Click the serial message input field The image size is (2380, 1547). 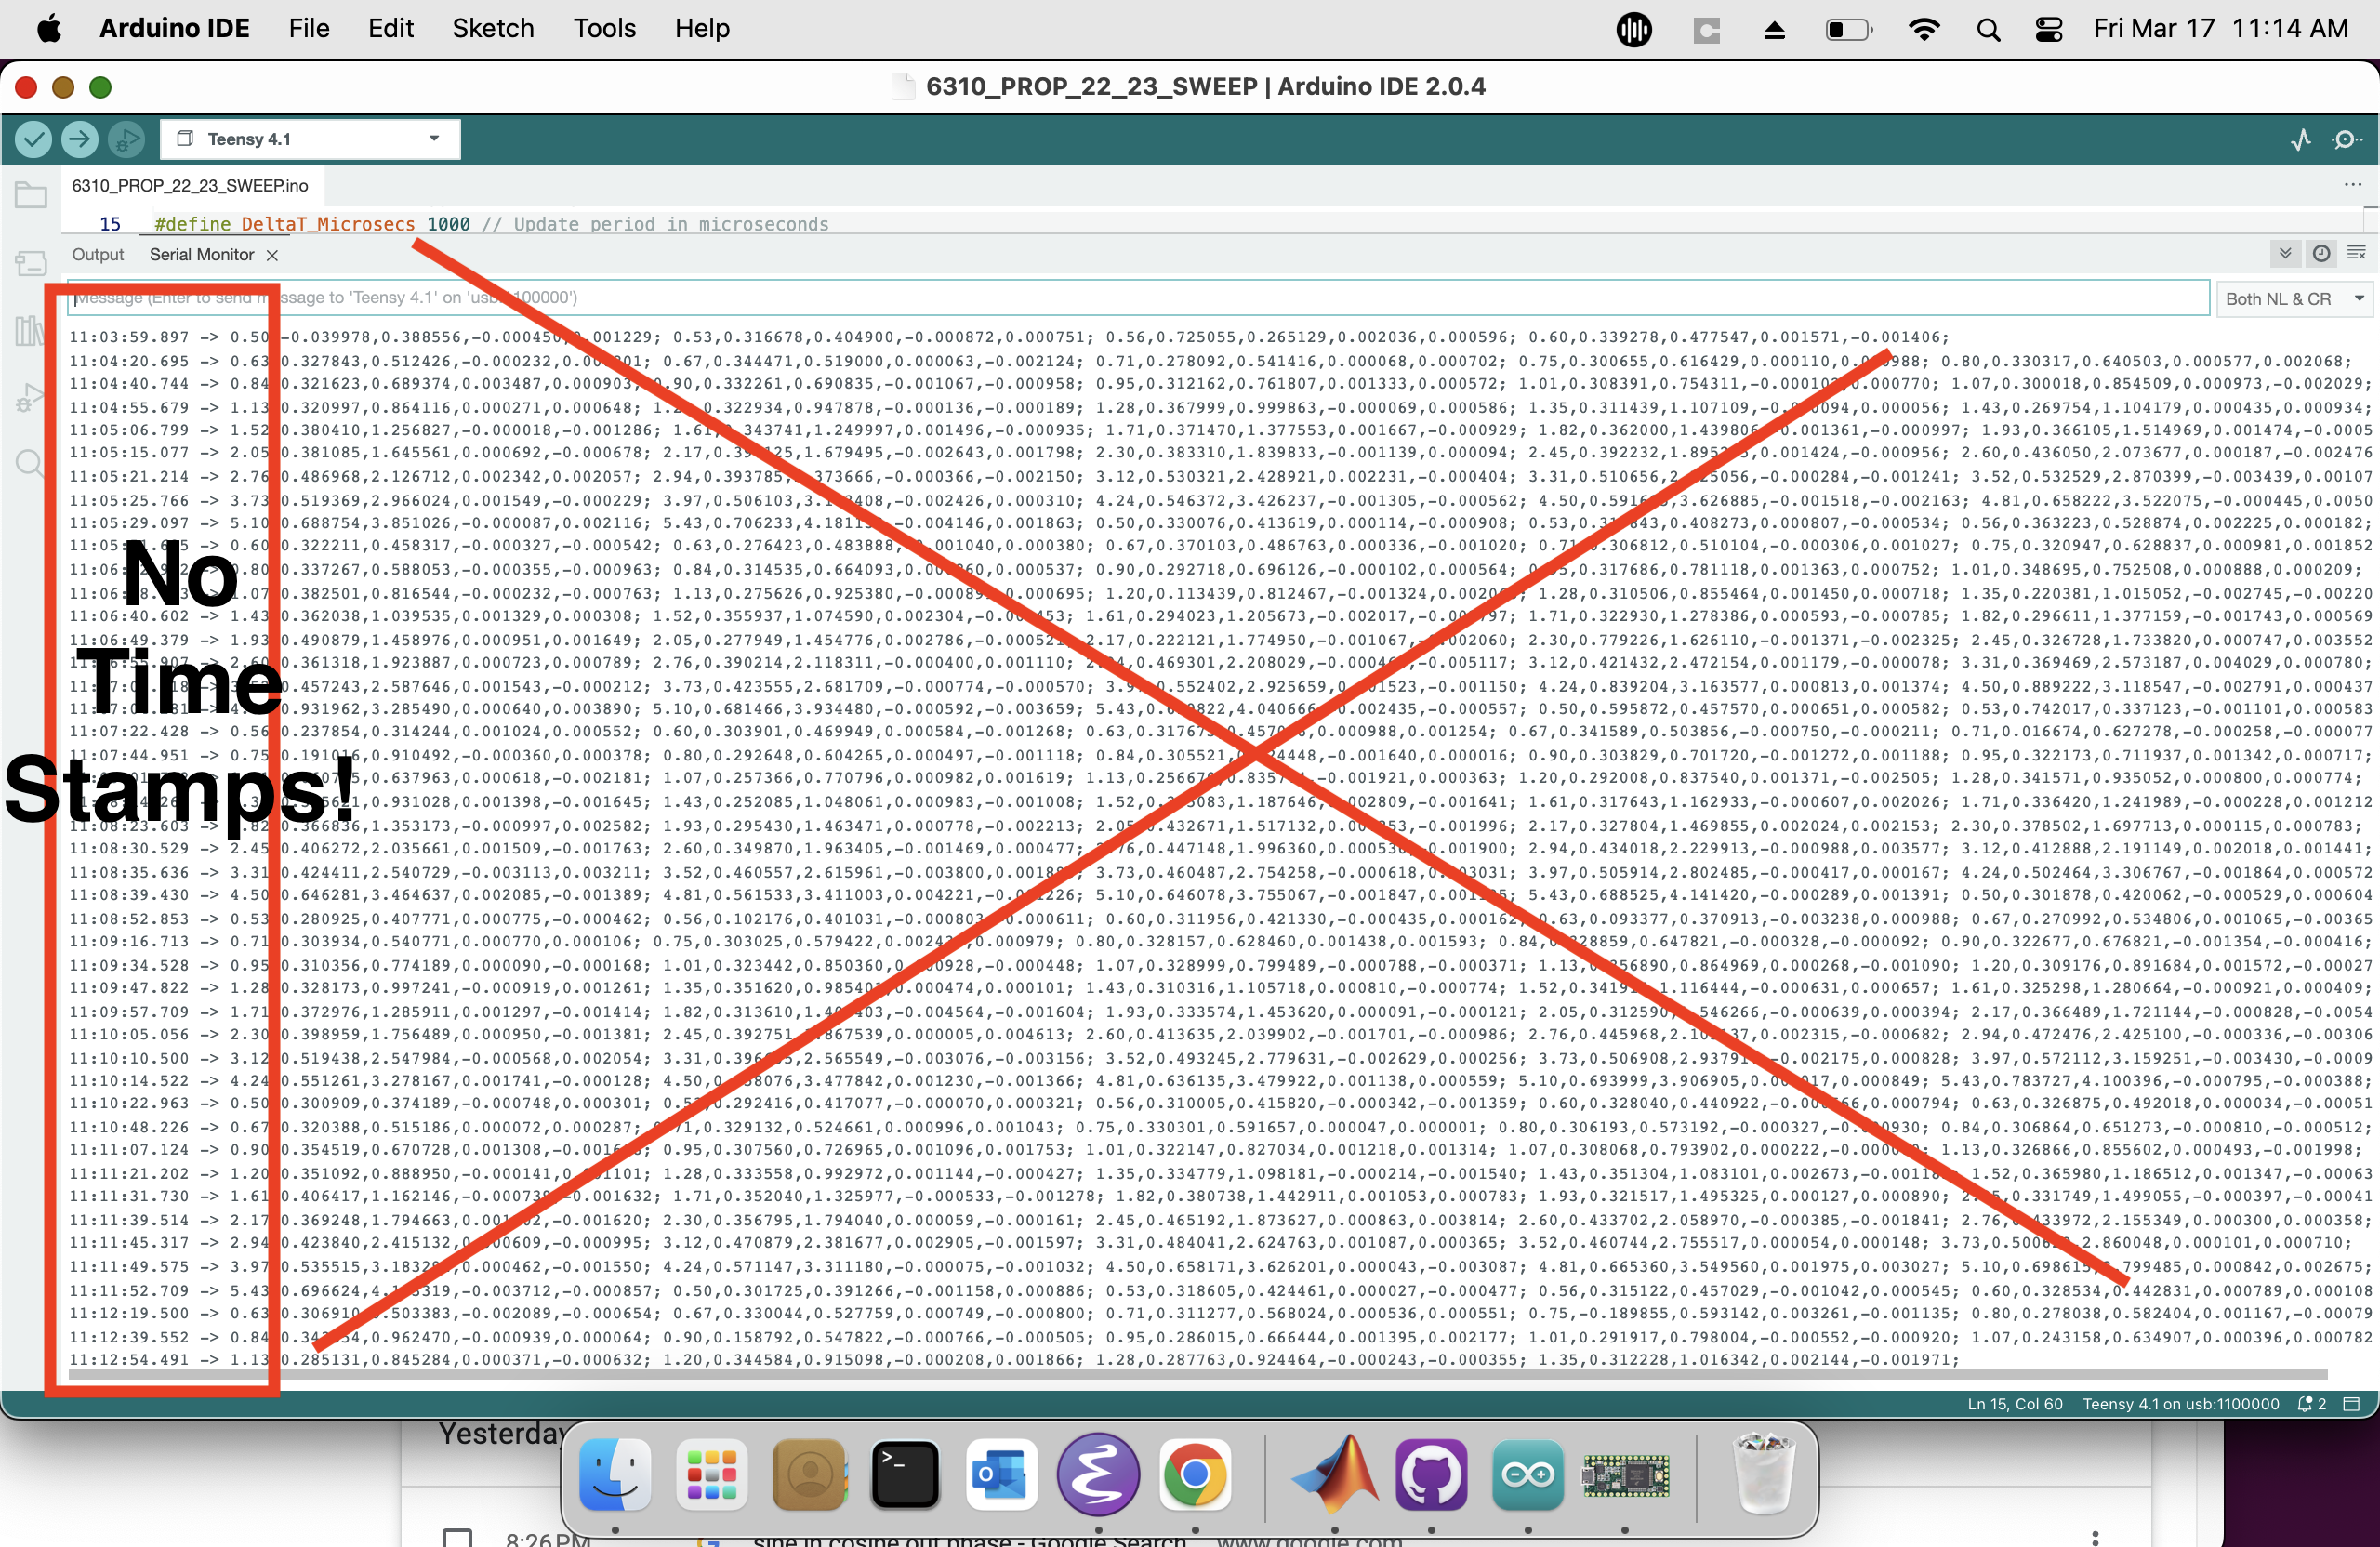[1200, 298]
